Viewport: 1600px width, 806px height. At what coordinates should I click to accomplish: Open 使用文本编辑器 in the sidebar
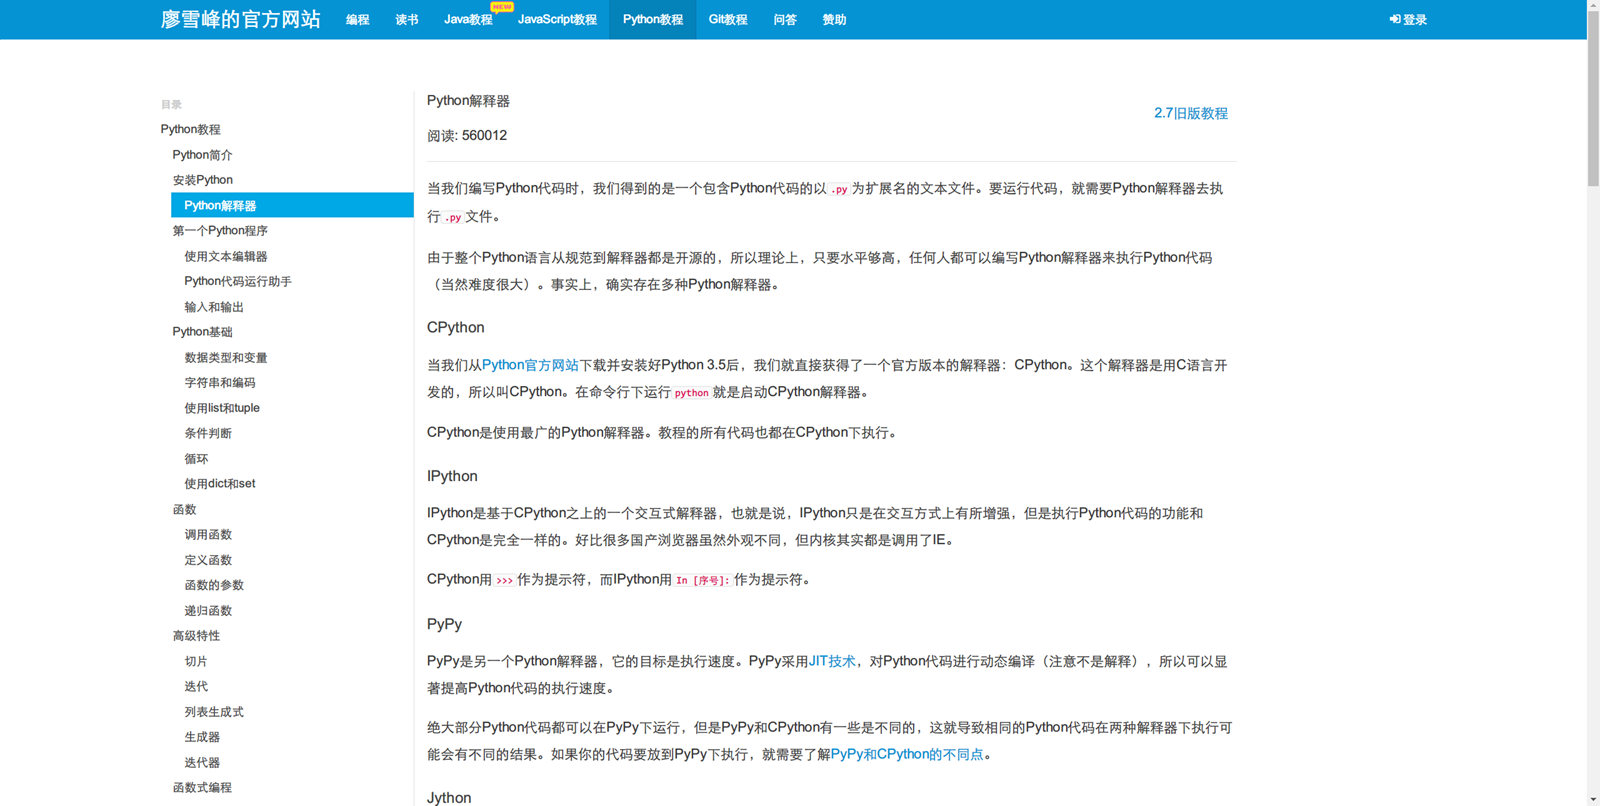pos(226,257)
